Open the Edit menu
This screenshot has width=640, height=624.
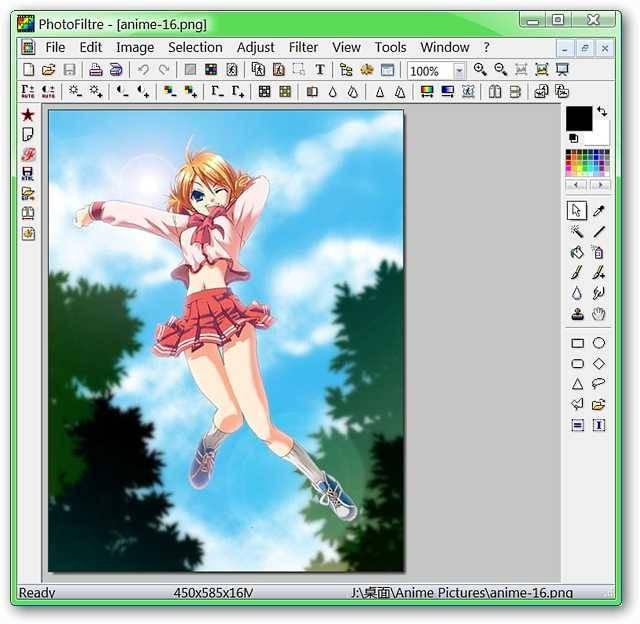91,47
